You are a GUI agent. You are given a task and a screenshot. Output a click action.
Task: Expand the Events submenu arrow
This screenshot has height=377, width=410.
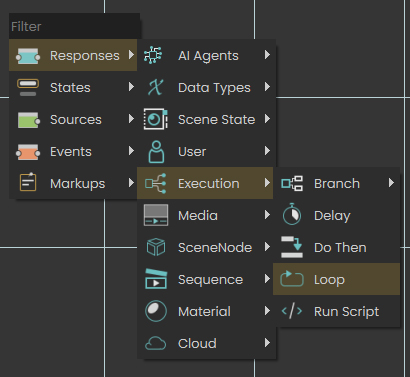131,151
